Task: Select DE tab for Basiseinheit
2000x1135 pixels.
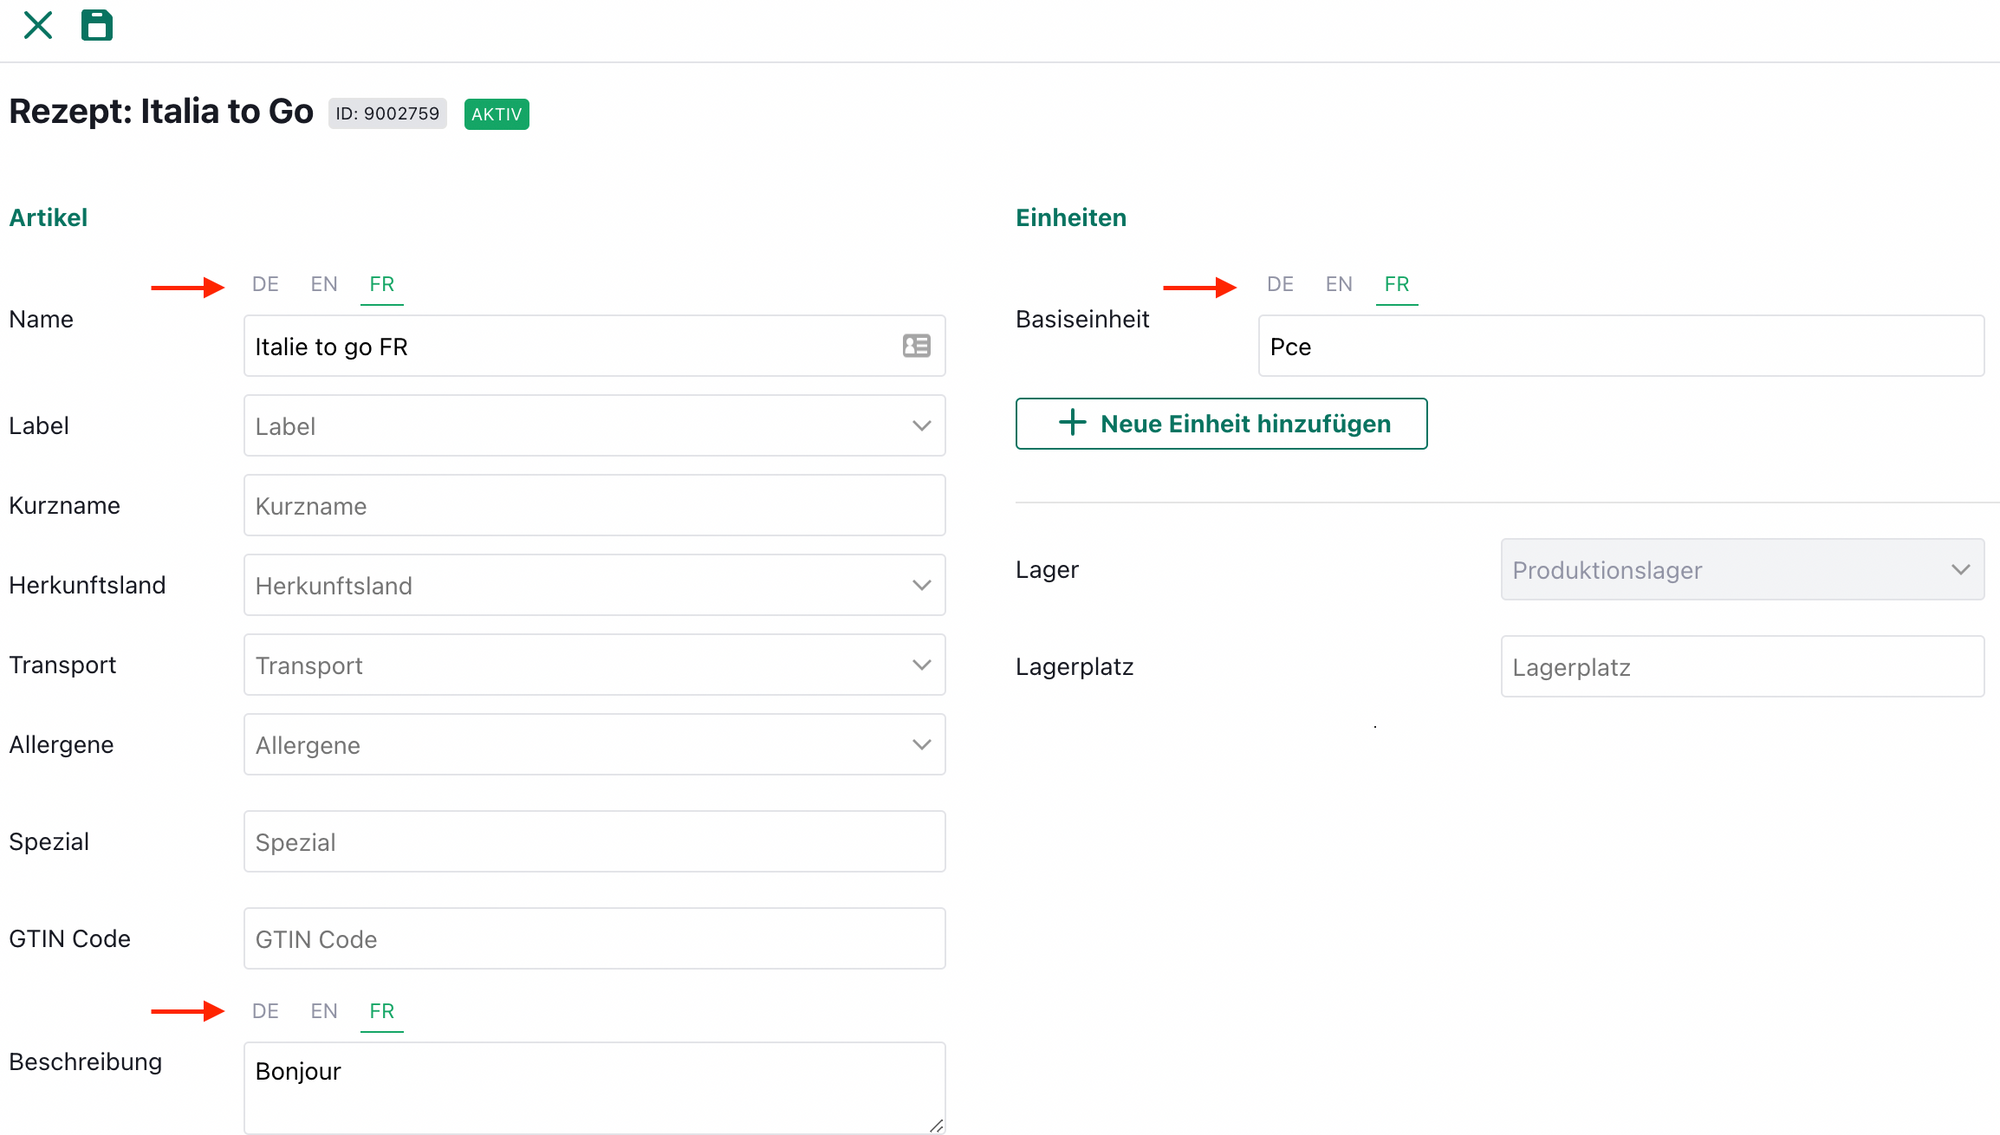Action: [x=1280, y=284]
